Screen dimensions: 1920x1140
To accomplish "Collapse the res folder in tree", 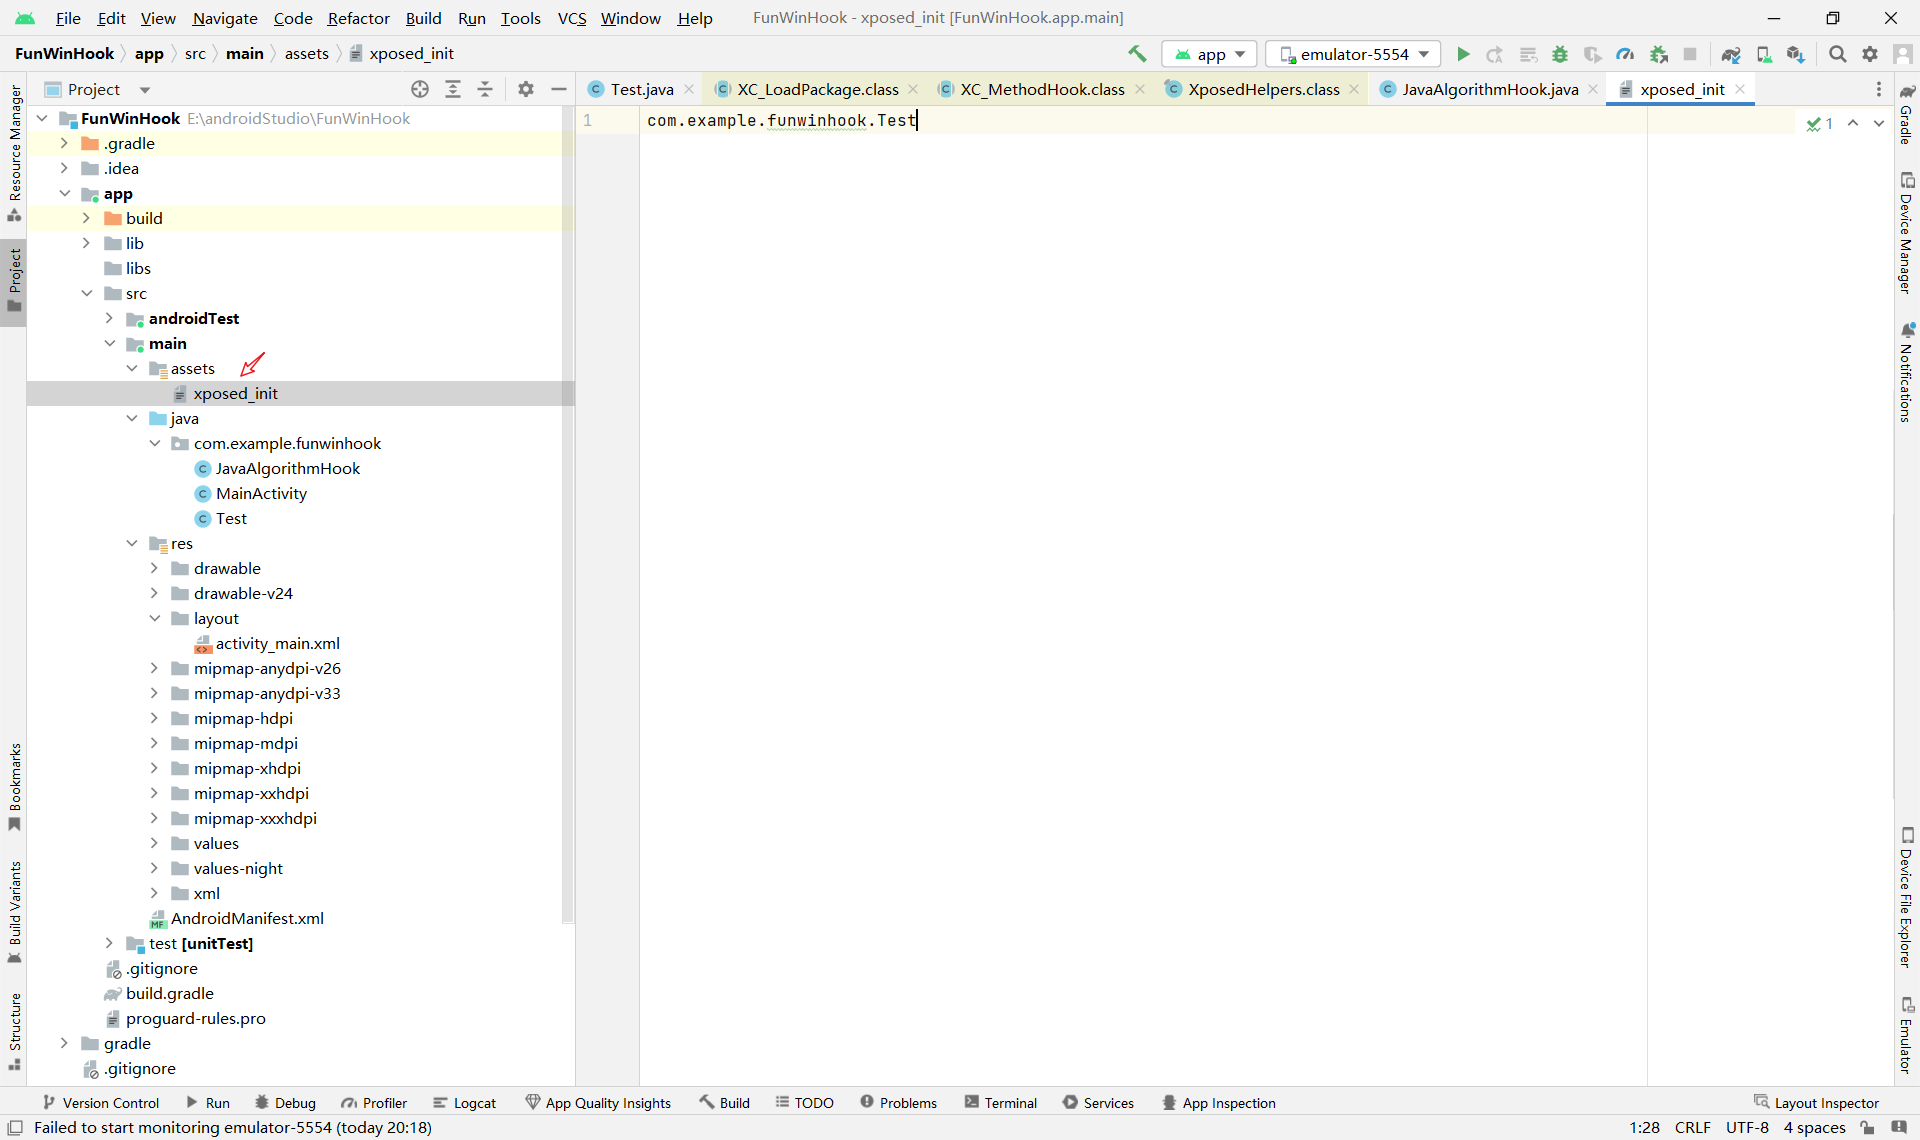I will pos(132,543).
